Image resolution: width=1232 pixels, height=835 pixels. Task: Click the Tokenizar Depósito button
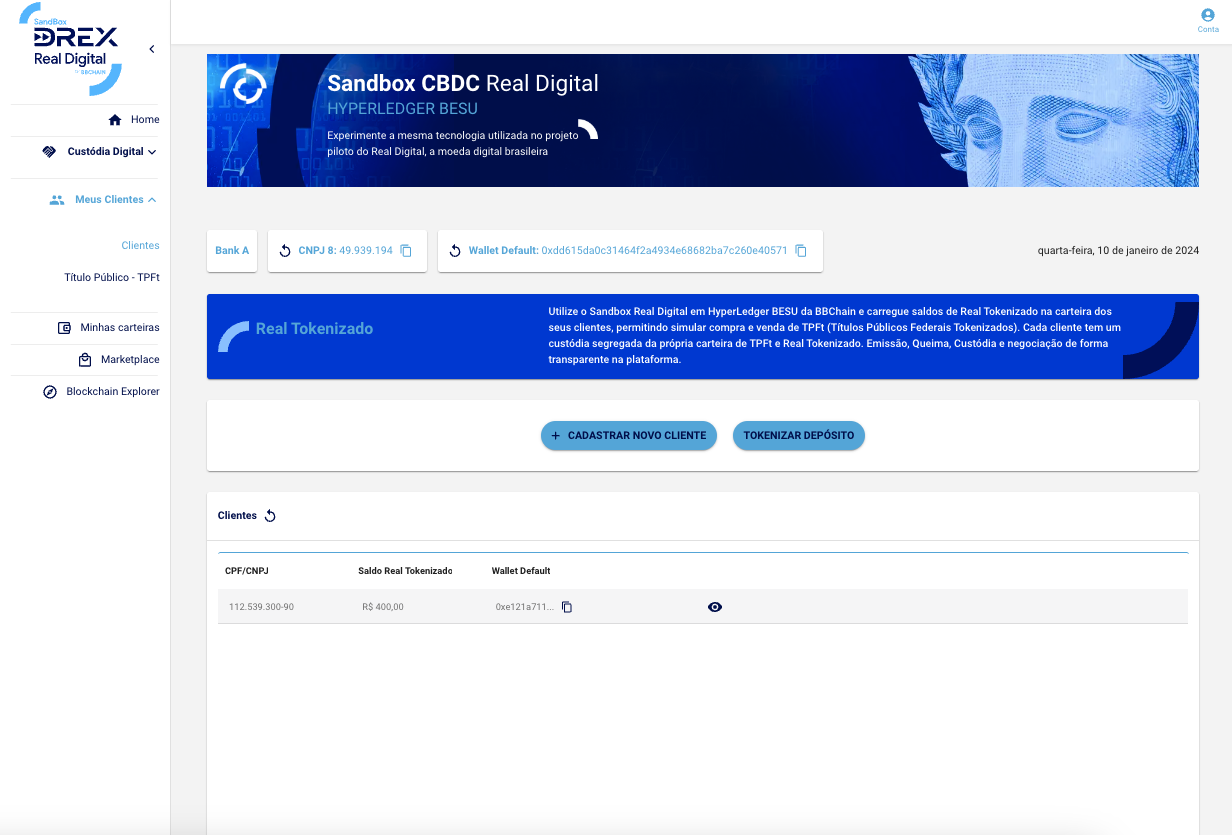tap(798, 436)
